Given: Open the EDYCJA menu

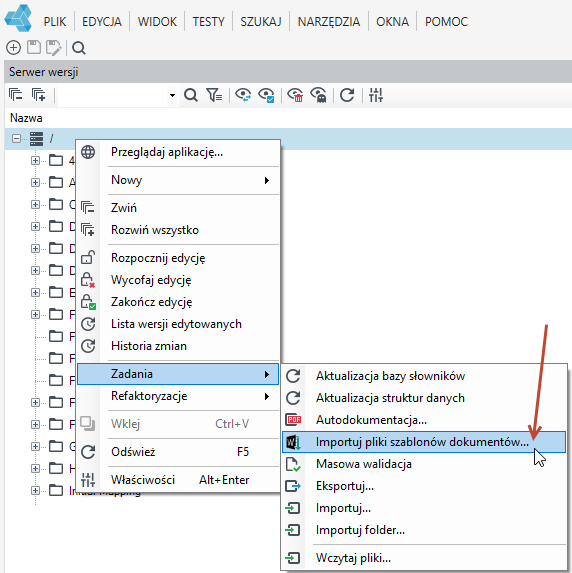Looking at the screenshot, I should click(x=102, y=22).
